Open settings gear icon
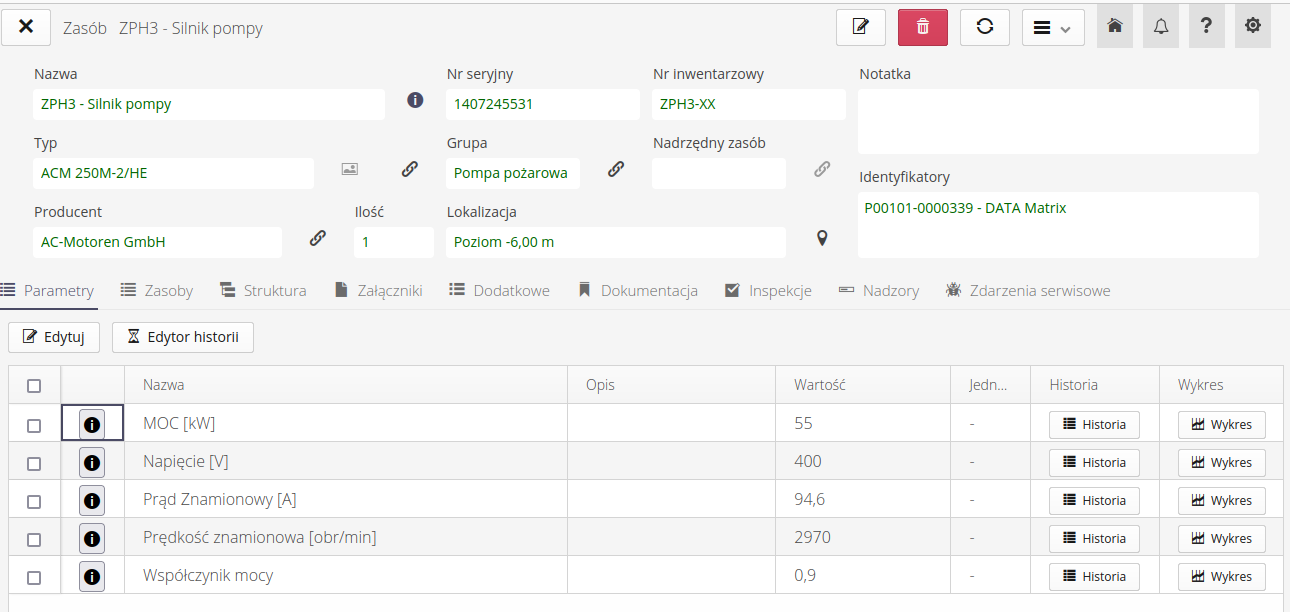1290x612 pixels. click(1252, 27)
